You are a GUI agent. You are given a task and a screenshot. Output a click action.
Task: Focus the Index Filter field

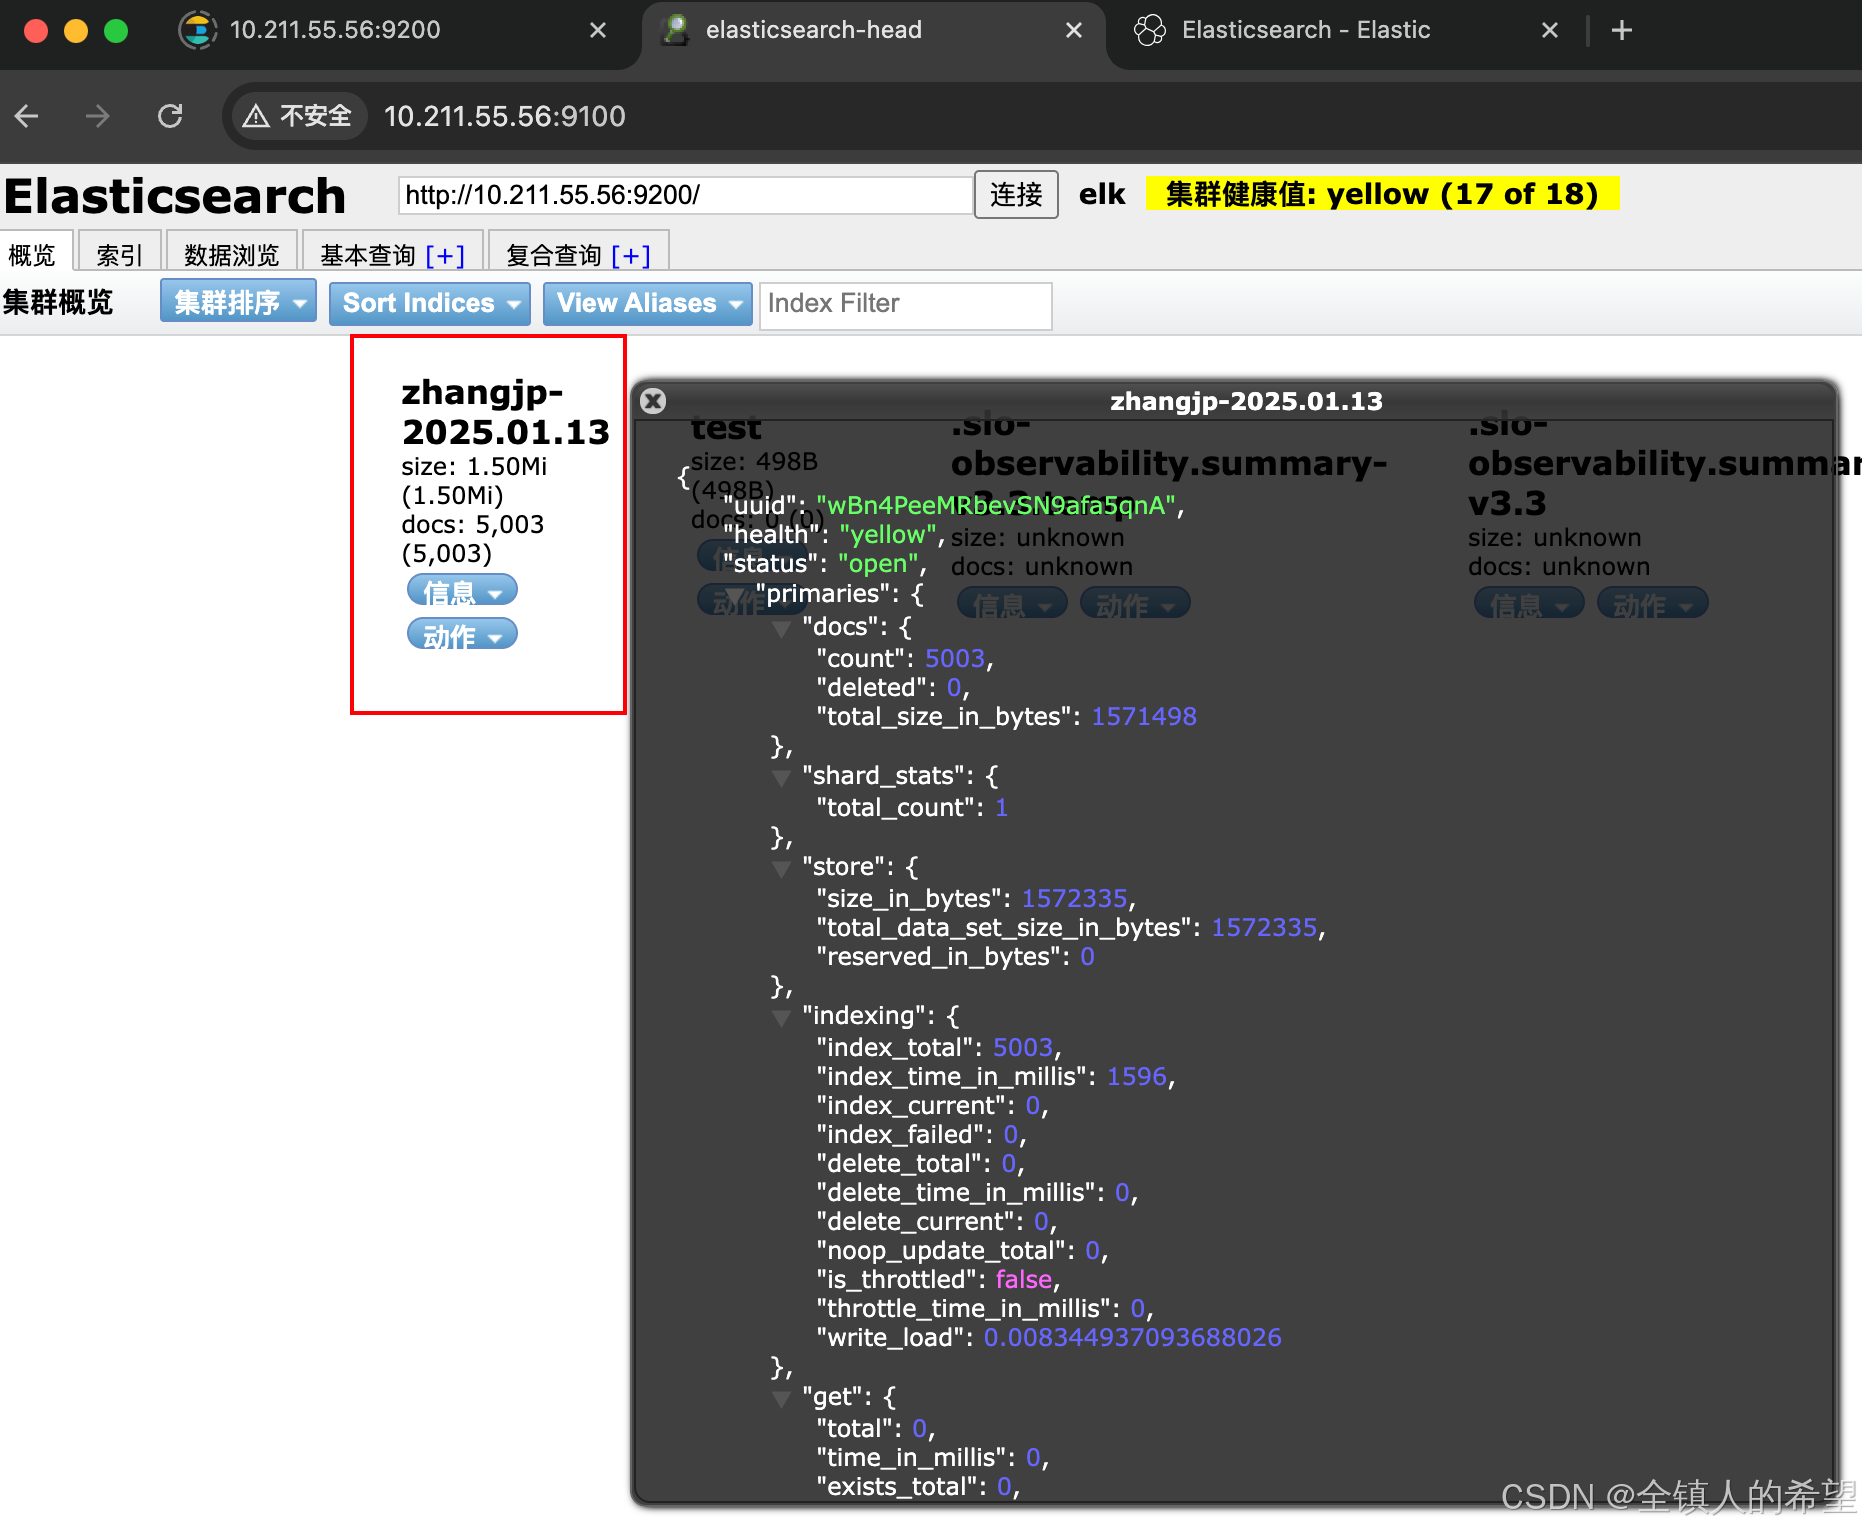[x=905, y=304]
